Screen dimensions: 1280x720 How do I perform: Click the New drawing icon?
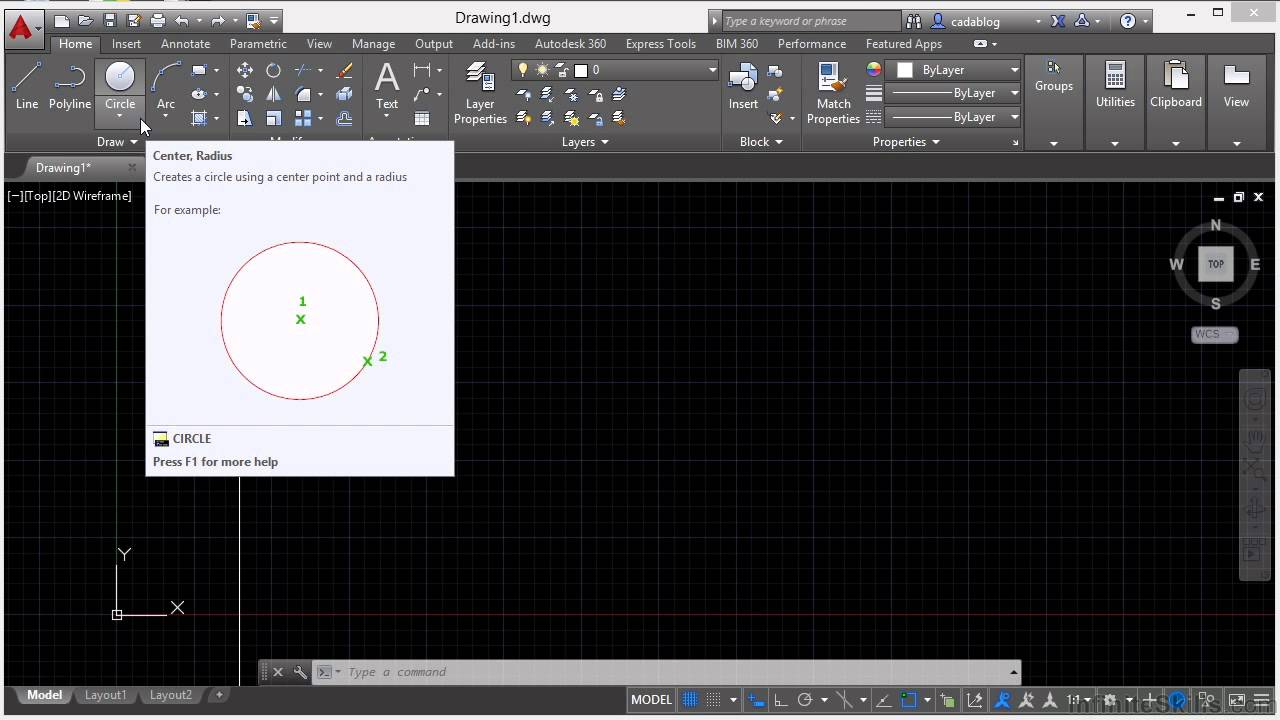[62, 20]
